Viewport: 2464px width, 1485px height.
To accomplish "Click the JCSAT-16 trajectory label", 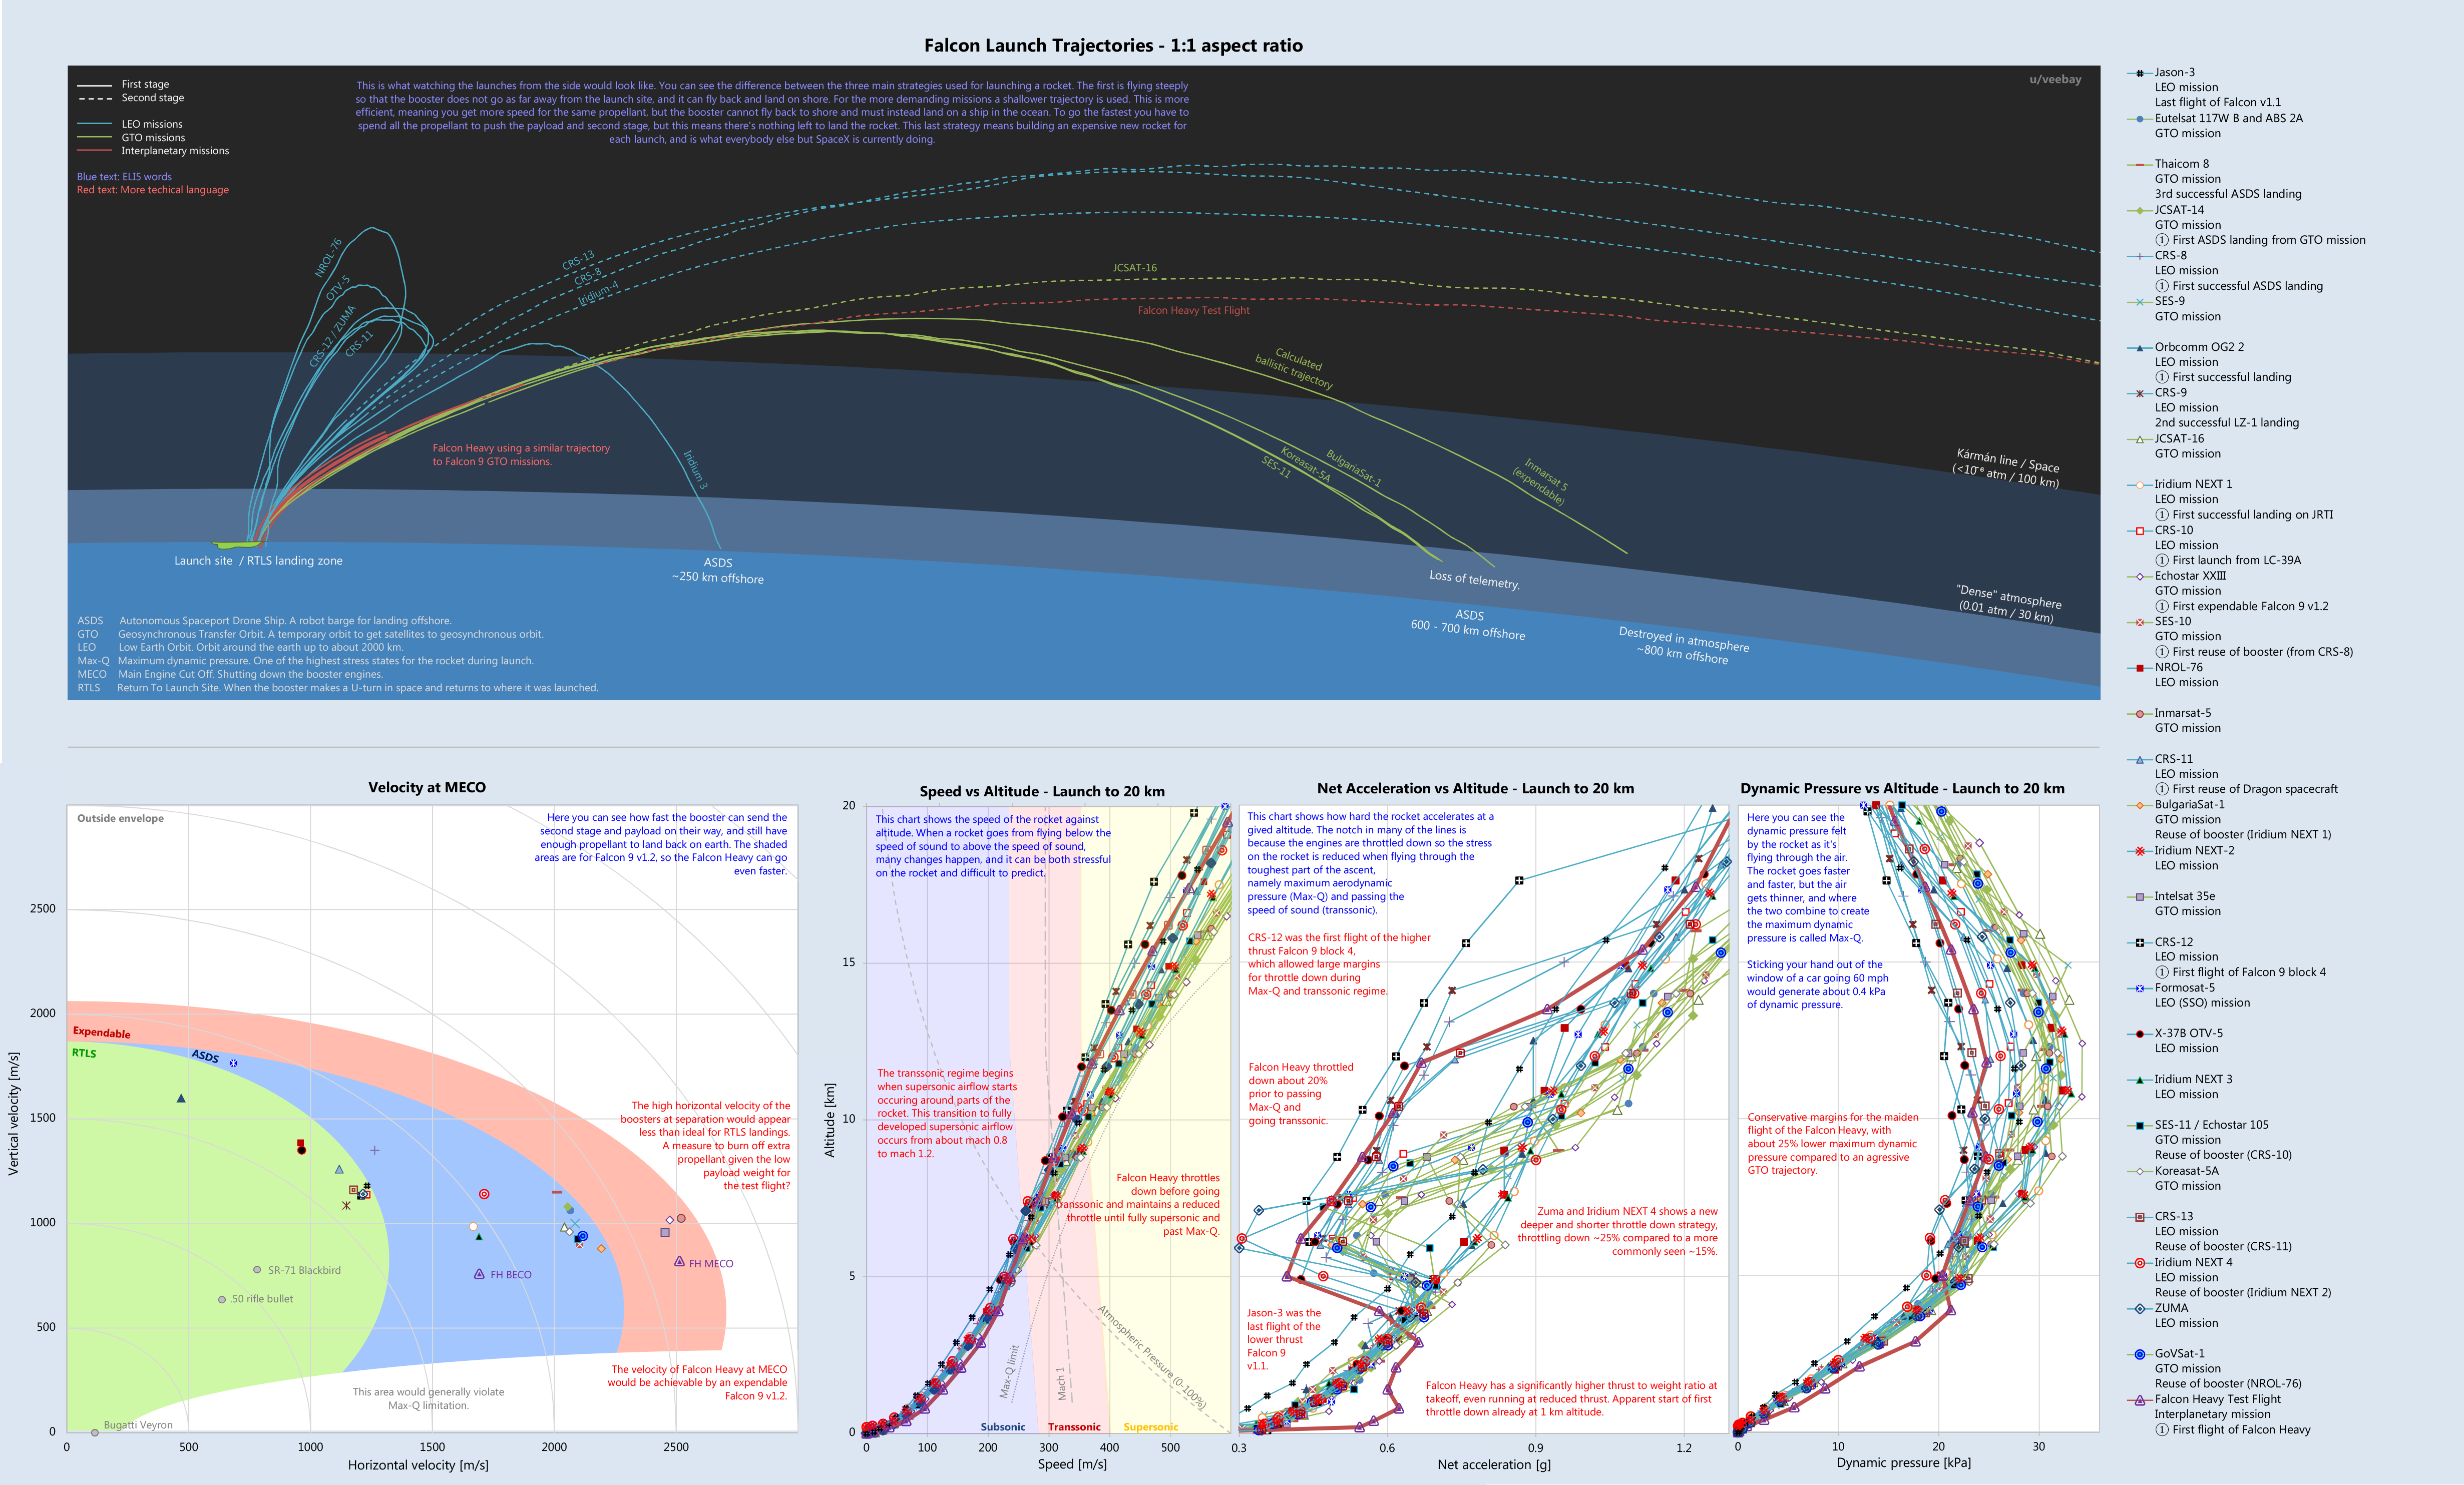I will click(1134, 268).
